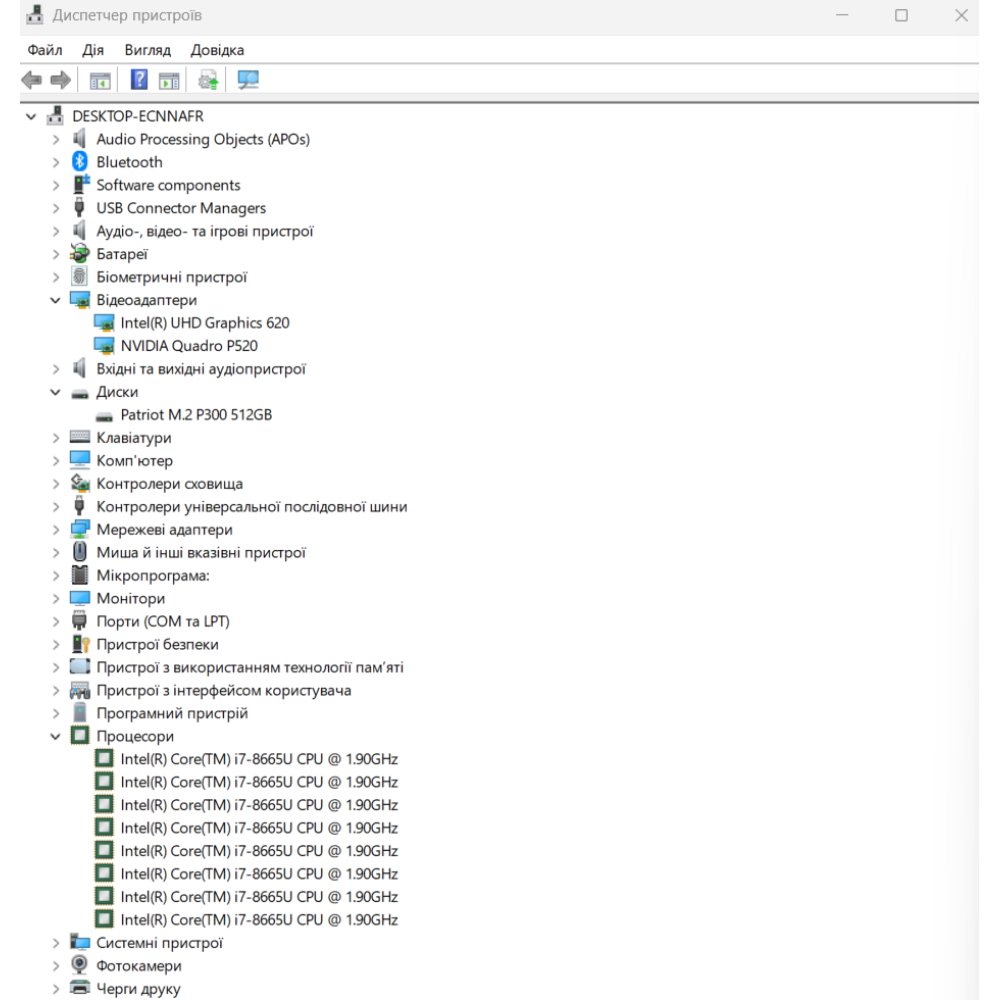Image resolution: width=1000 pixels, height=1000 pixels.
Task: Collapse the Диски category
Action: pos(57,392)
